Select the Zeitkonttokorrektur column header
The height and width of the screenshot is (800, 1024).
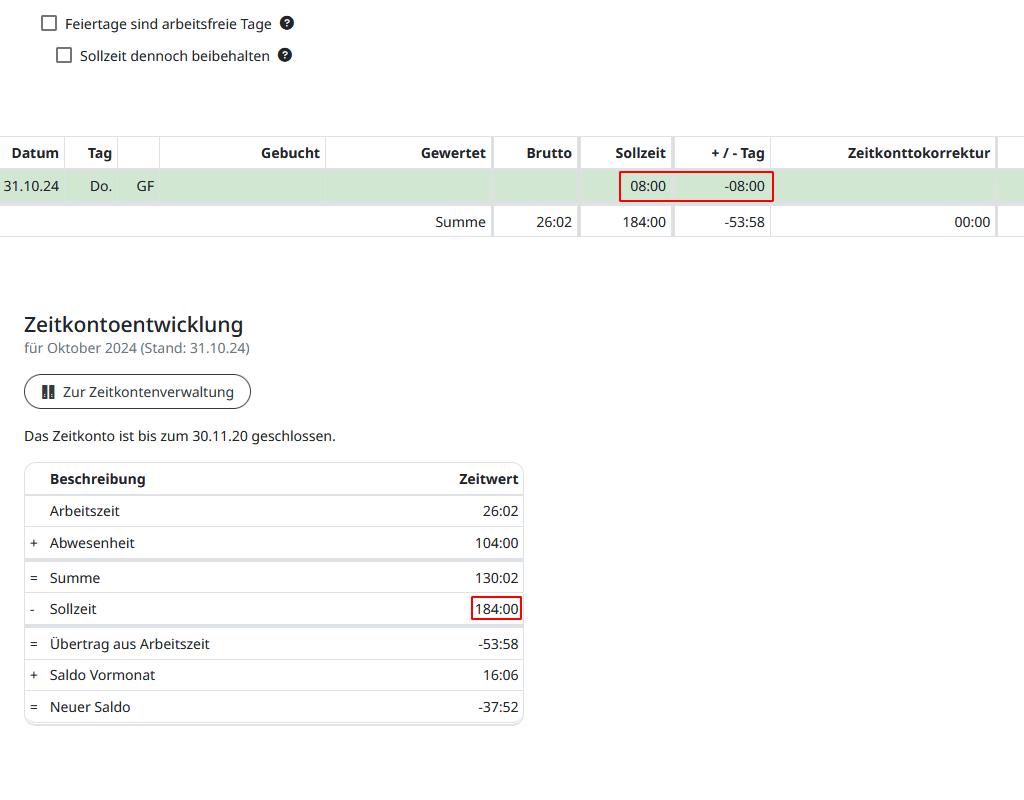[x=918, y=153]
